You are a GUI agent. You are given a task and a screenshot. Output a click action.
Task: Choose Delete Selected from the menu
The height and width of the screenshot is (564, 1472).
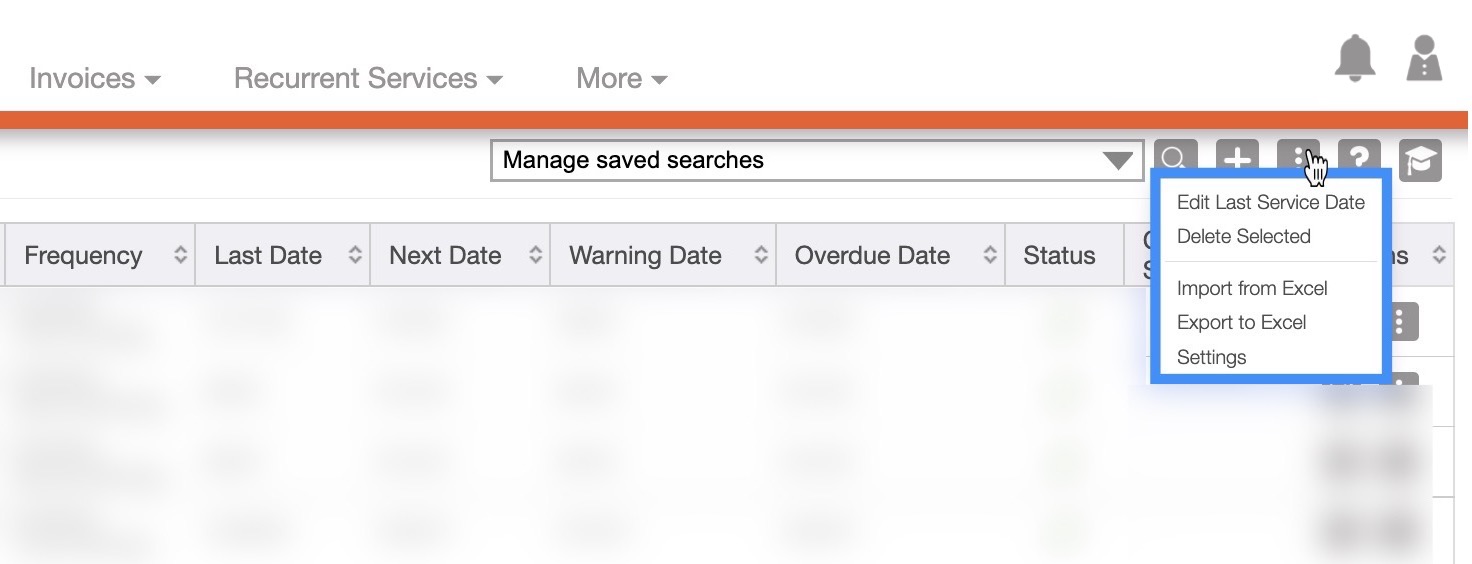(1243, 236)
